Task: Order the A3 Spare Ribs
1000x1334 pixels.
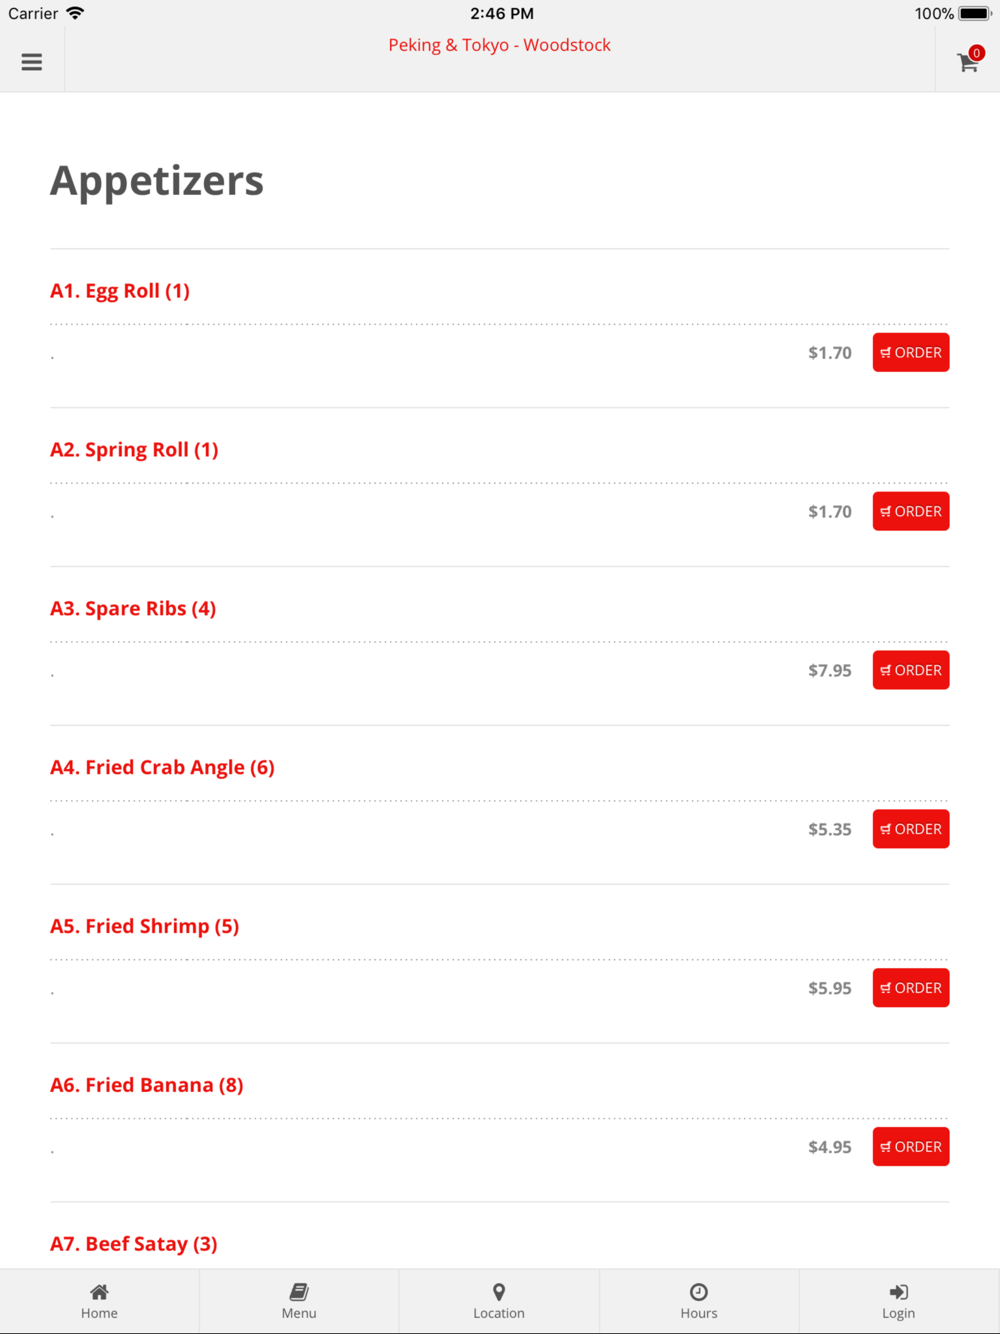Action: click(911, 670)
